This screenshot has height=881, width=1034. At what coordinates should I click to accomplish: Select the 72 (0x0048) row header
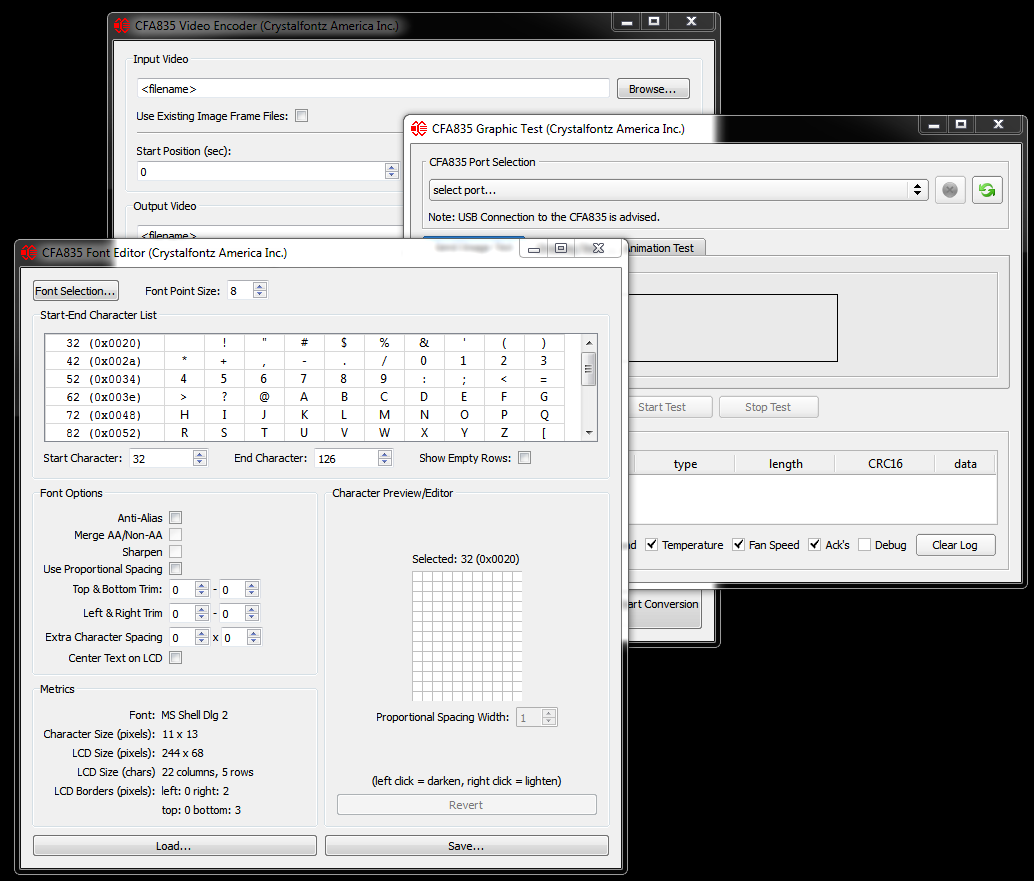tap(104, 415)
